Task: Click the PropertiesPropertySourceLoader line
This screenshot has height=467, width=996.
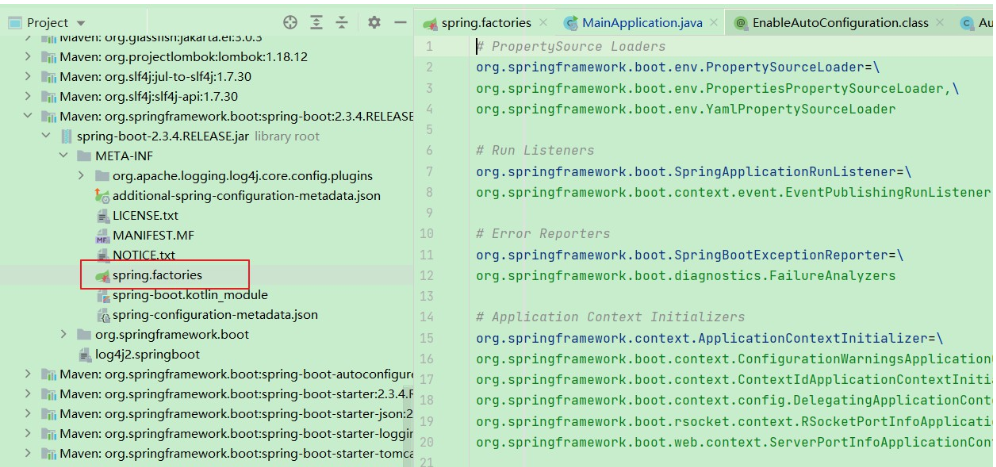Action: pyautogui.click(x=717, y=88)
